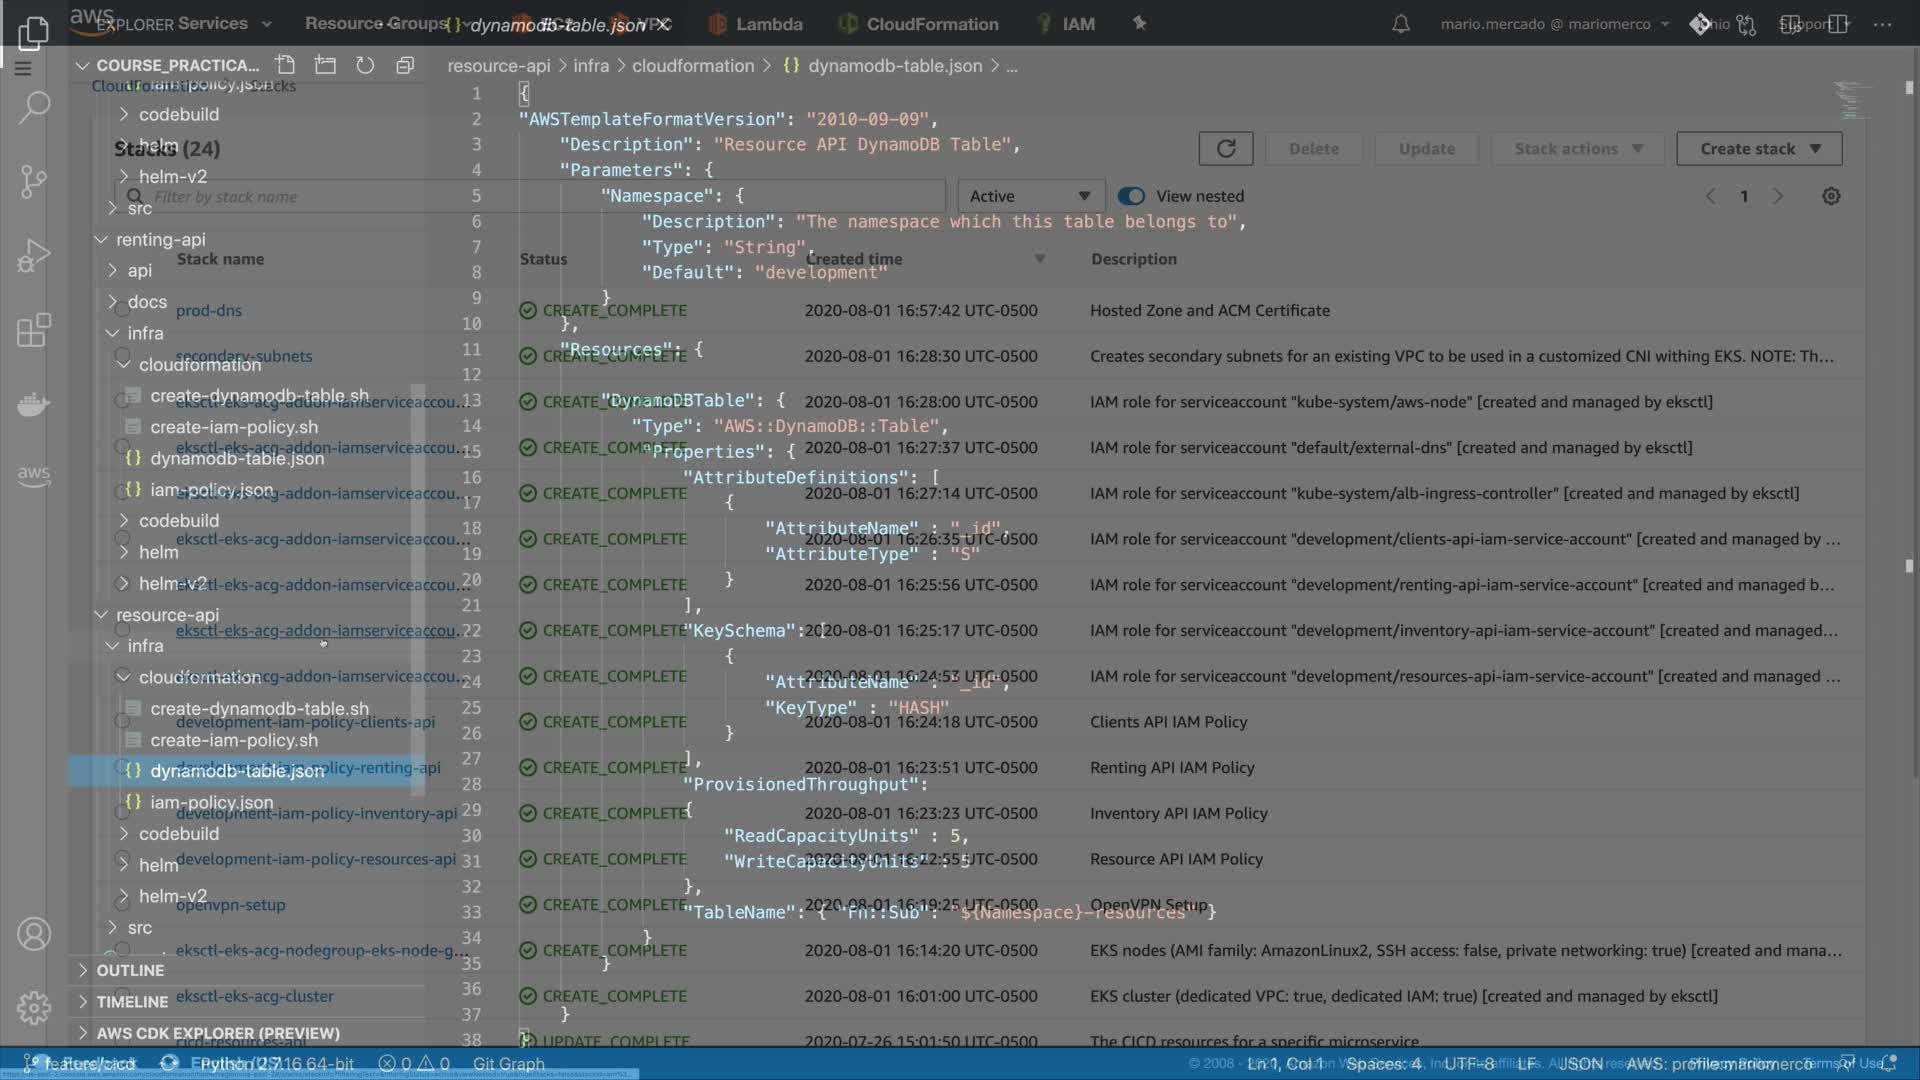1920x1080 pixels.
Task: Click the Collapse Folders icon in Explorer
Action: click(x=405, y=66)
